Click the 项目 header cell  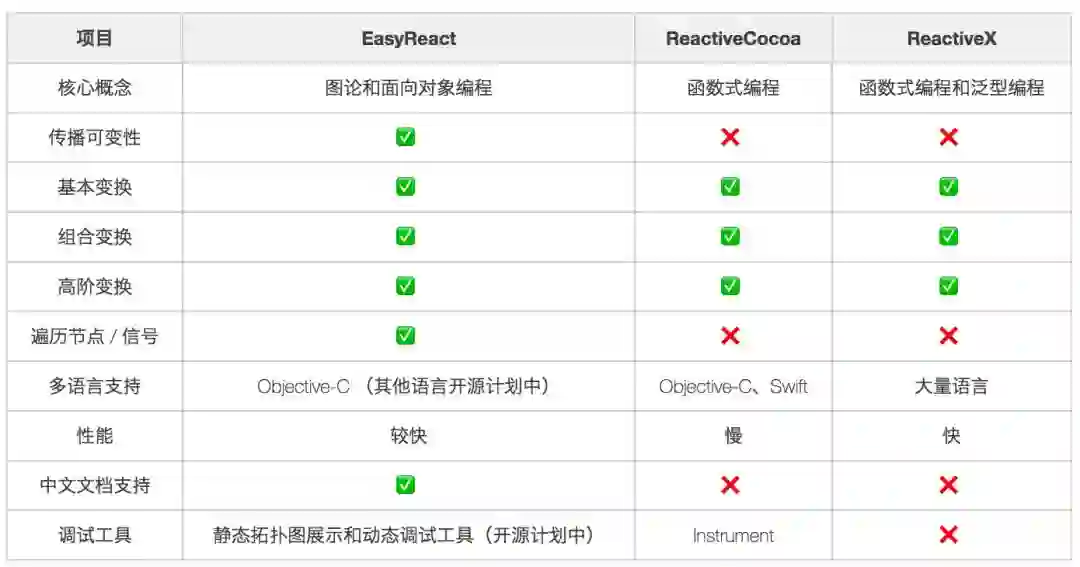pos(94,39)
